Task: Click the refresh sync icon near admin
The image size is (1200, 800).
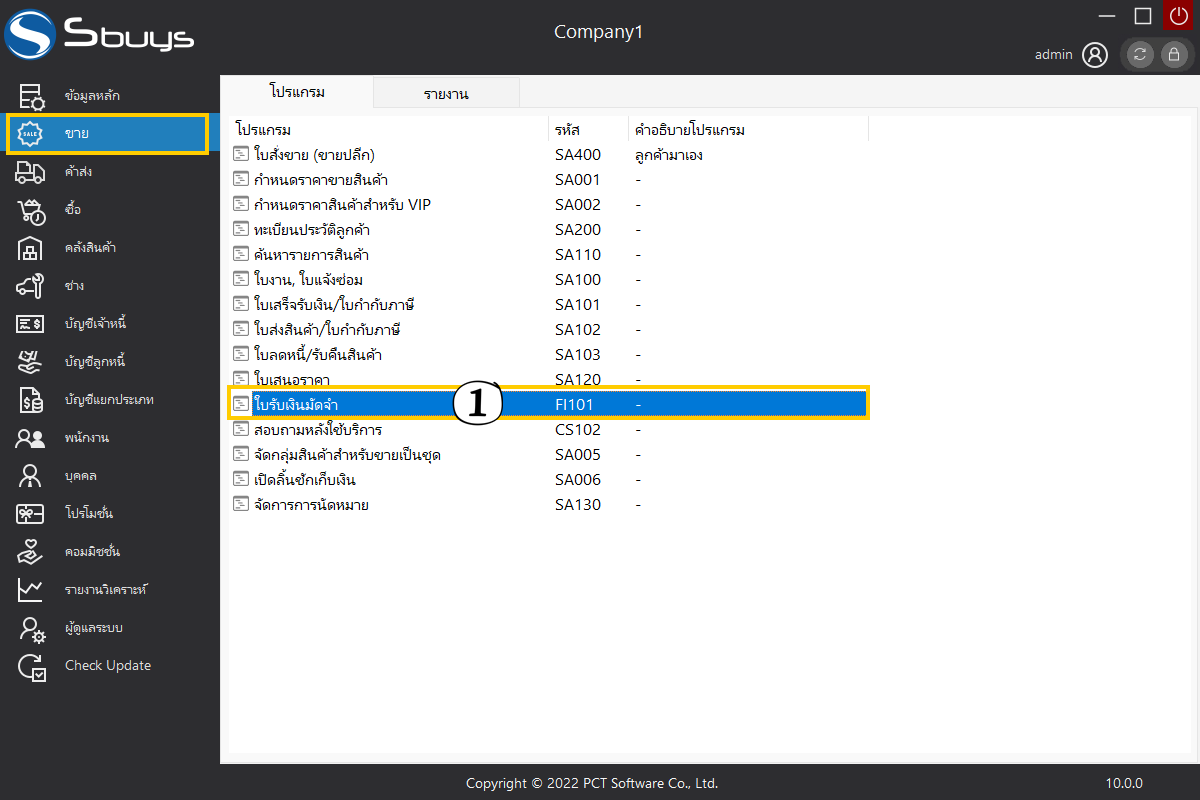Action: pyautogui.click(x=1140, y=55)
